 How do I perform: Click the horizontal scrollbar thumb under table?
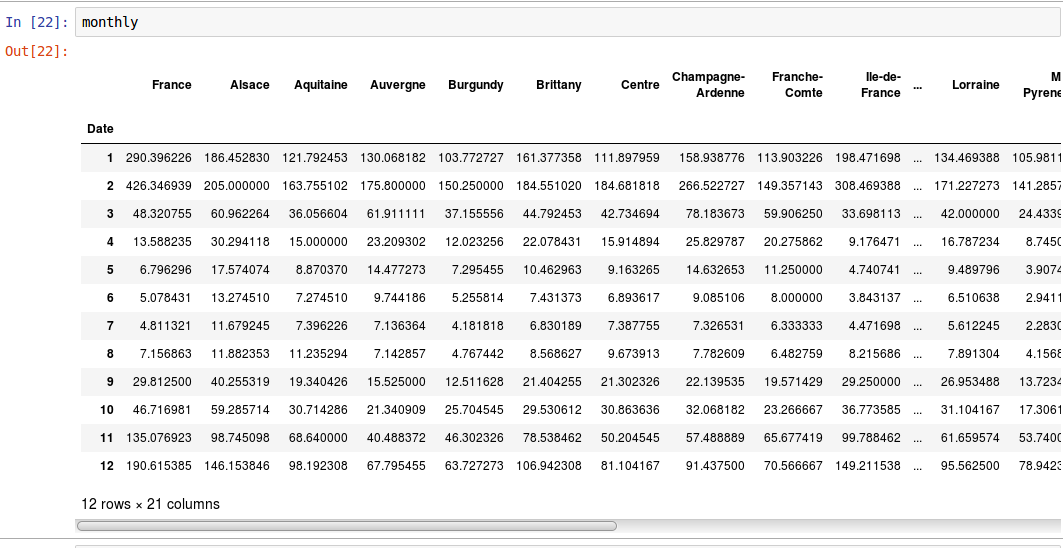point(346,526)
